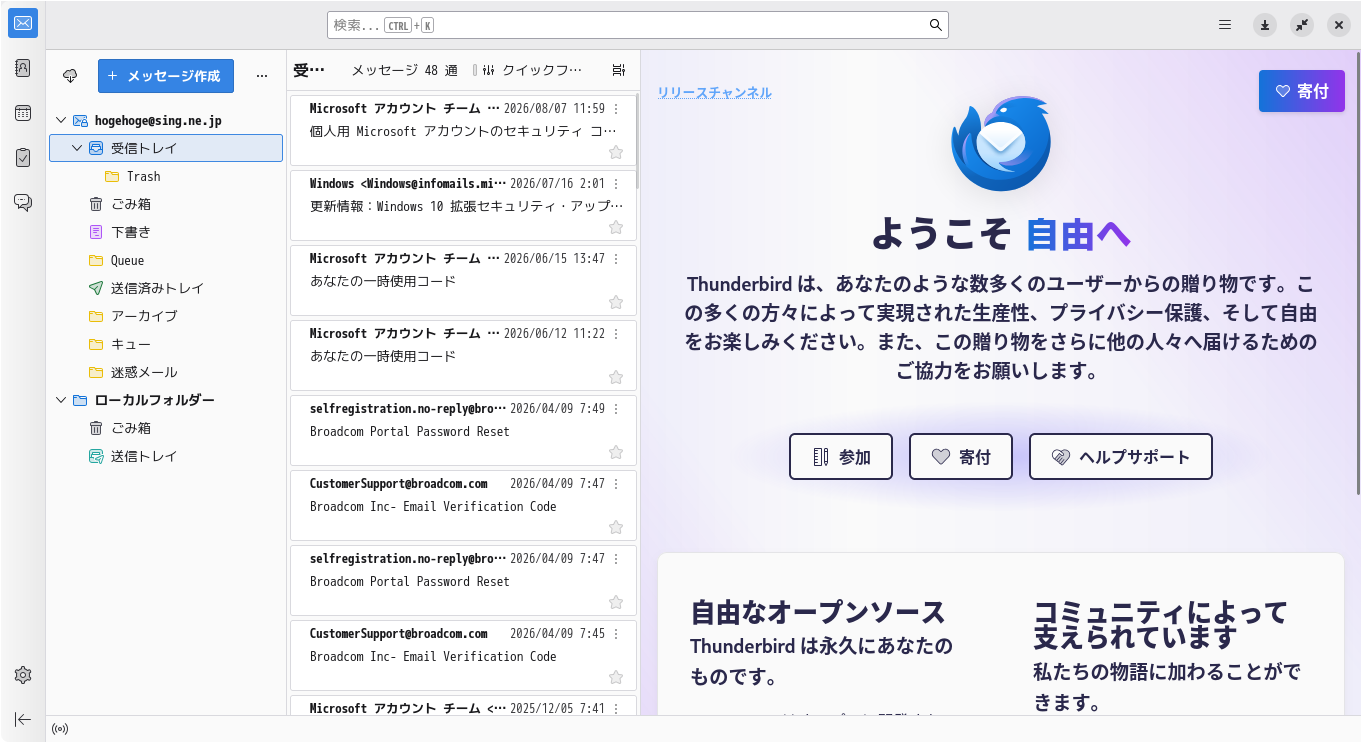Open the 送信済みトレイ folder

166,288
